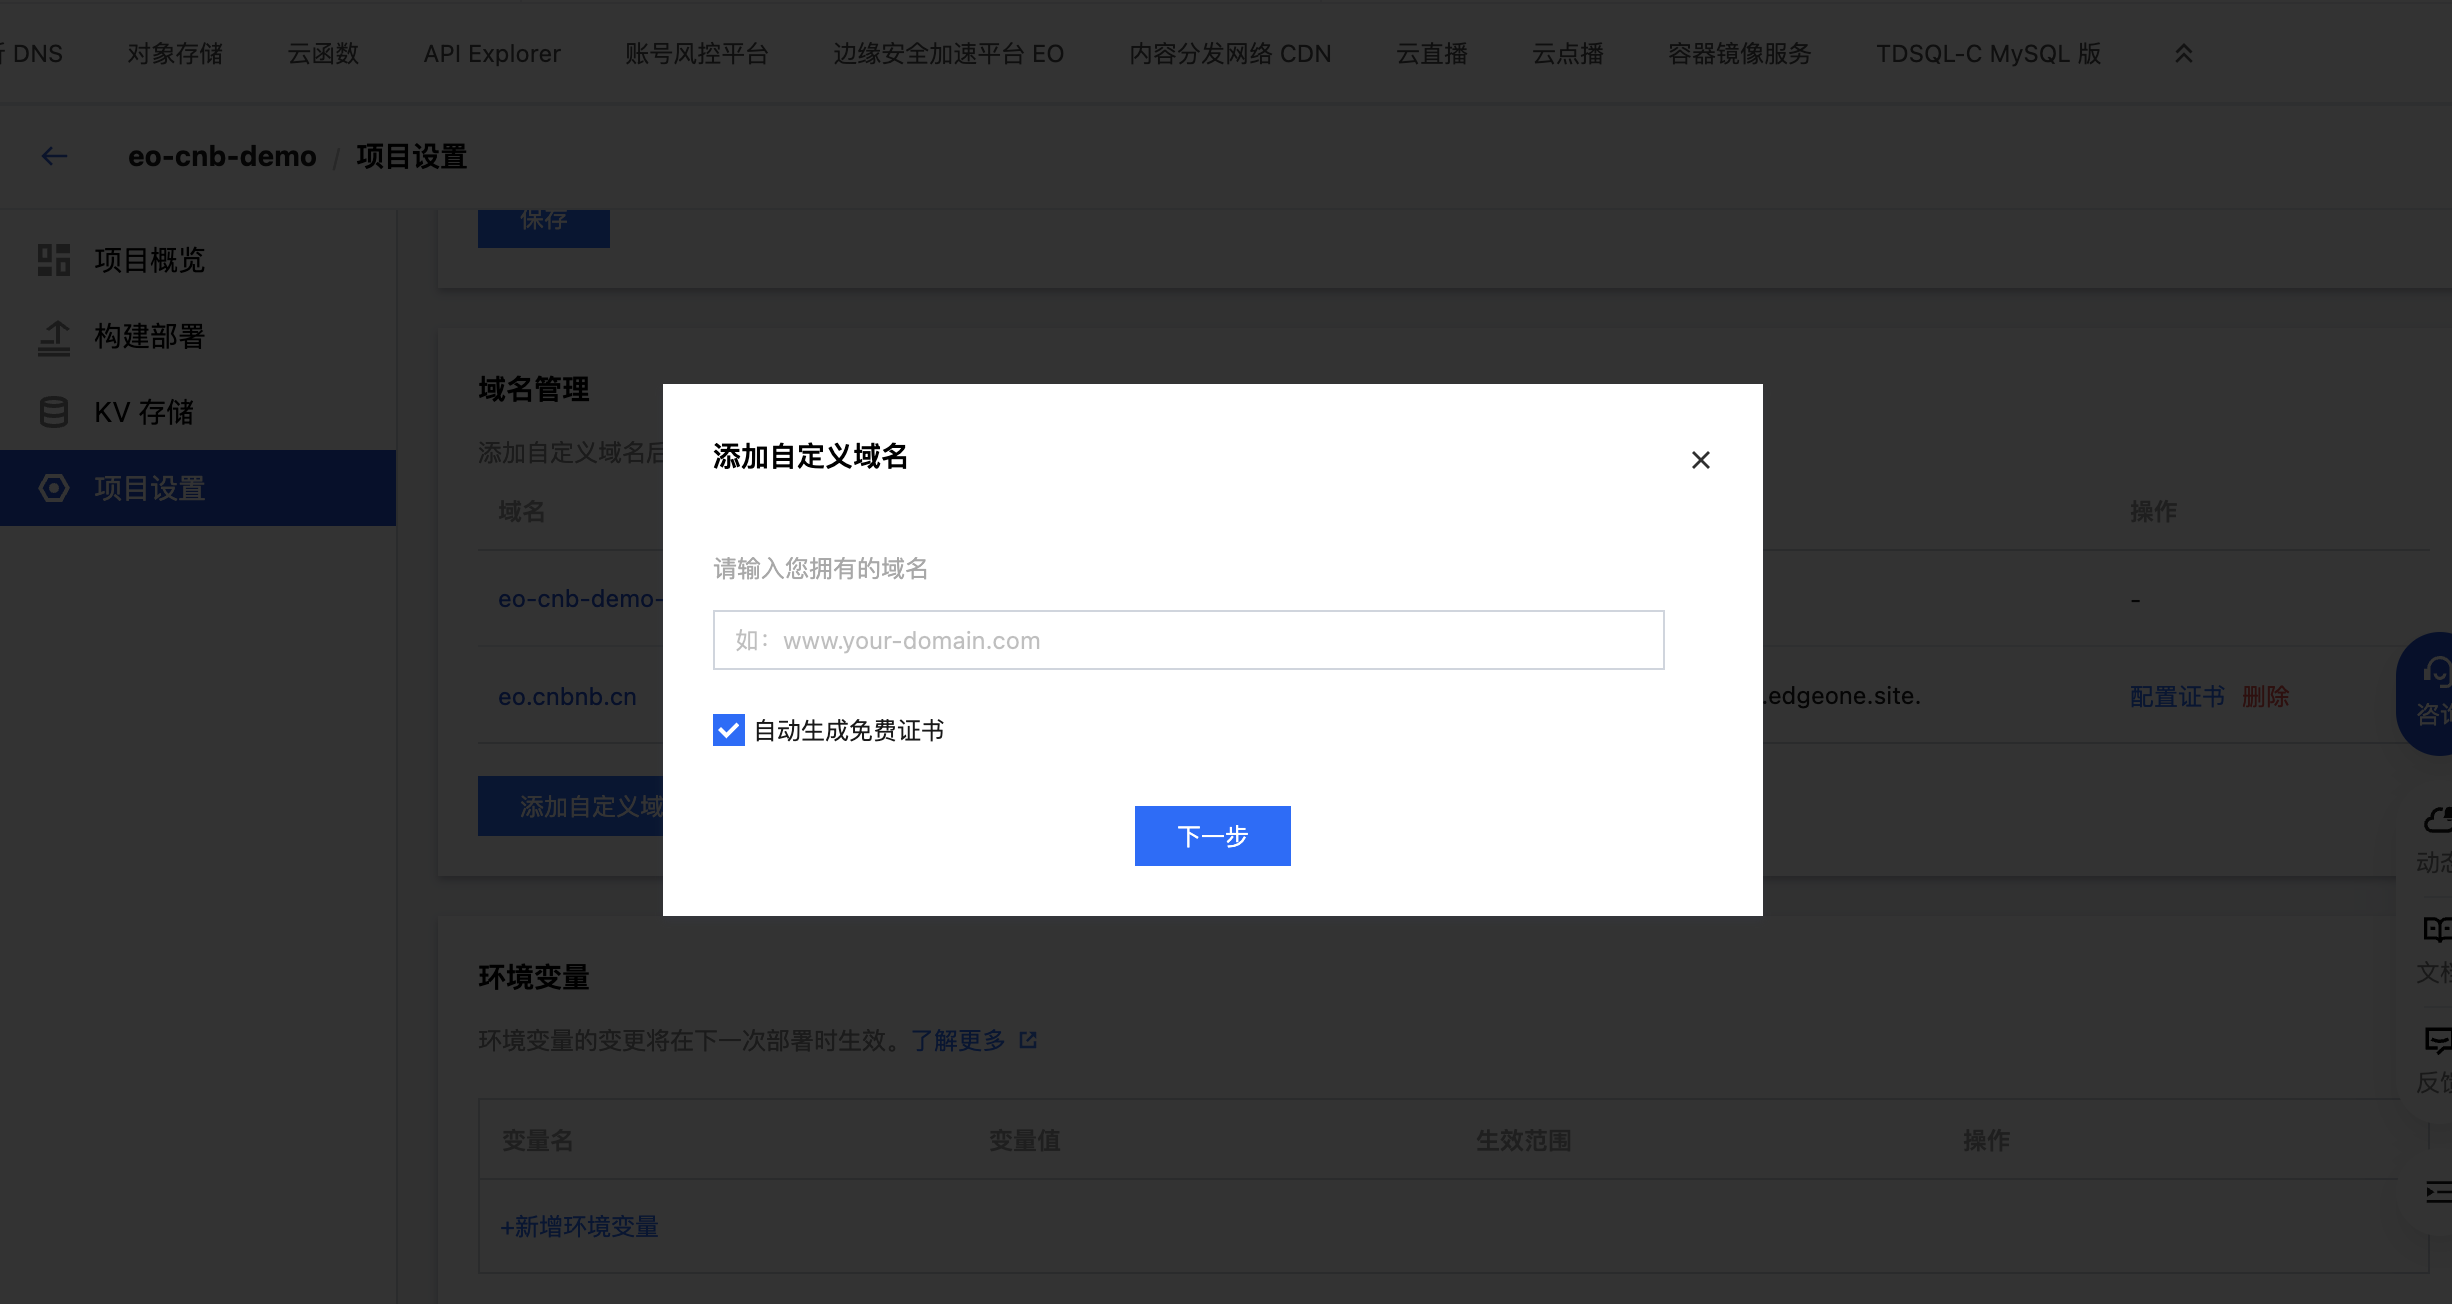This screenshot has width=2452, height=1304.
Task: Click the 构建部署 upload icon in sidebar
Action: click(54, 337)
